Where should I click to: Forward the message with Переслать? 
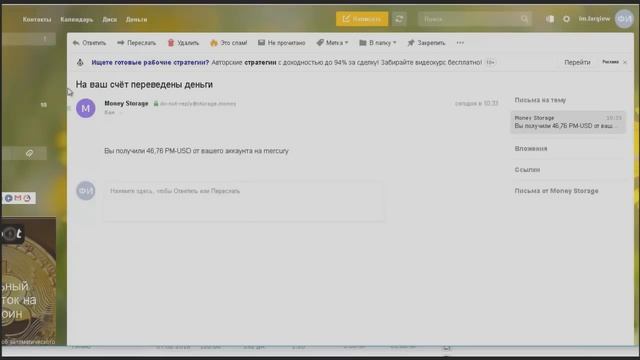click(136, 43)
